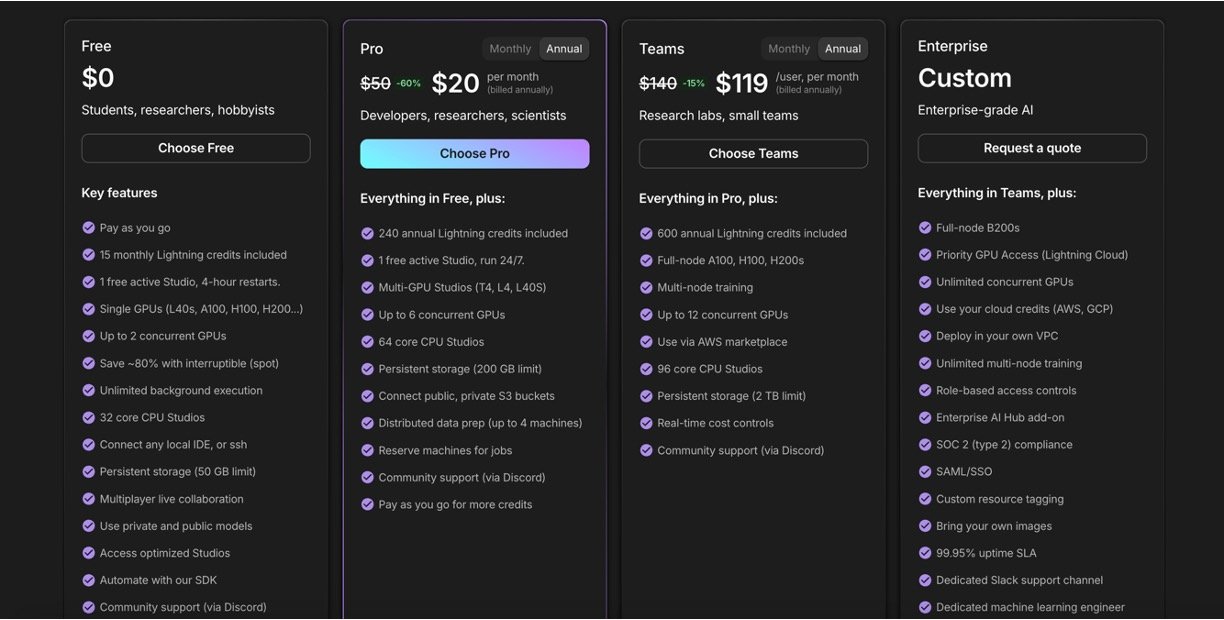This screenshot has height=620, width=1224.
Task: Click the checkmark icon beside Pay as you go
Action: pos(88,228)
